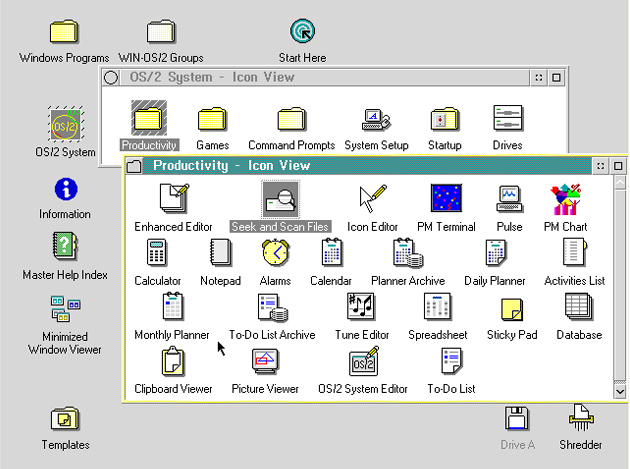This screenshot has width=630, height=469.
Task: Open Command Prompts folder in OS/2 System window
Action: tap(292, 119)
